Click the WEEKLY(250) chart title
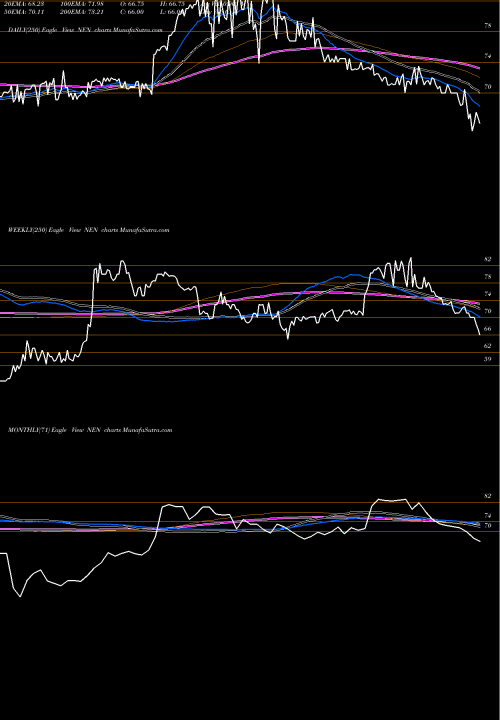The width and height of the screenshot is (500, 720). tap(89, 230)
